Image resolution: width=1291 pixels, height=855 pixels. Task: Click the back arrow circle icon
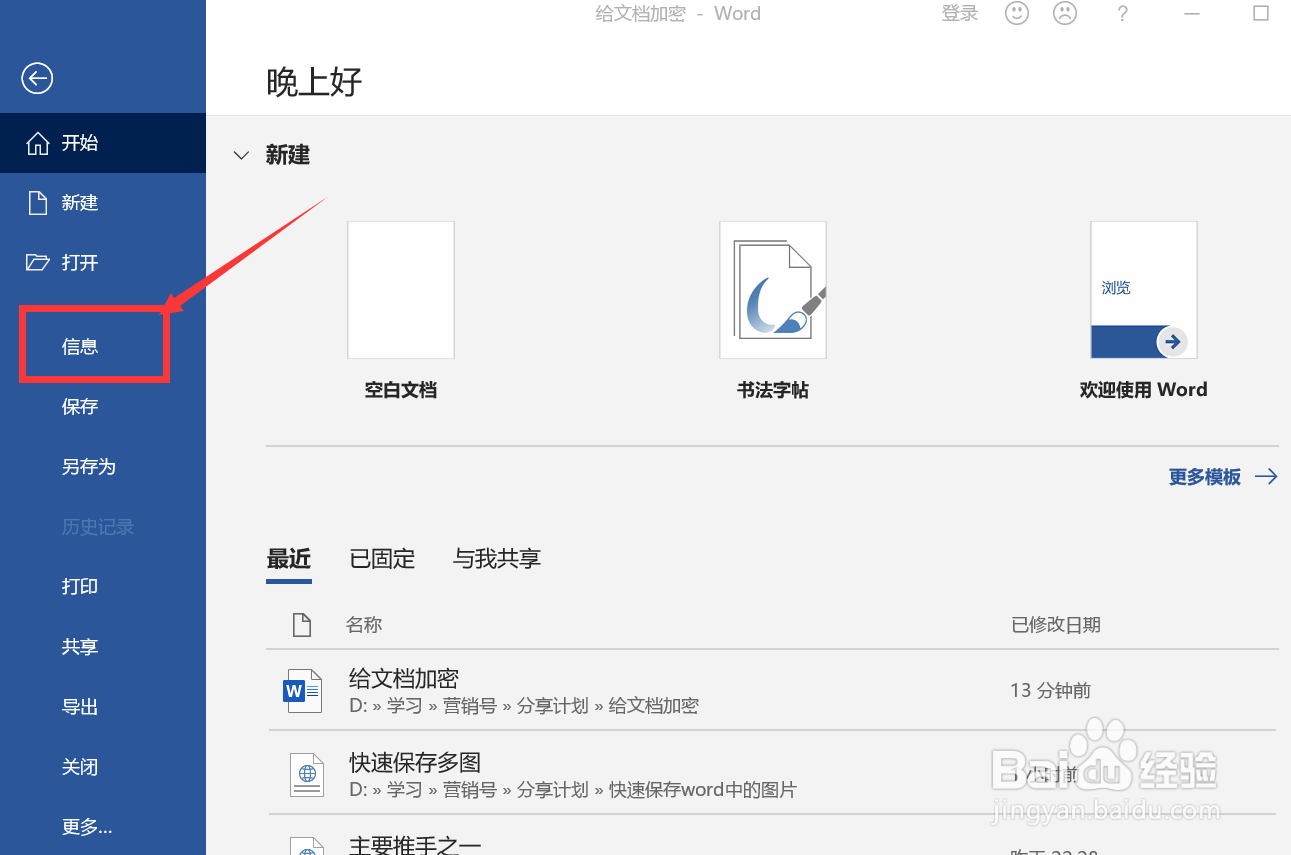37,78
